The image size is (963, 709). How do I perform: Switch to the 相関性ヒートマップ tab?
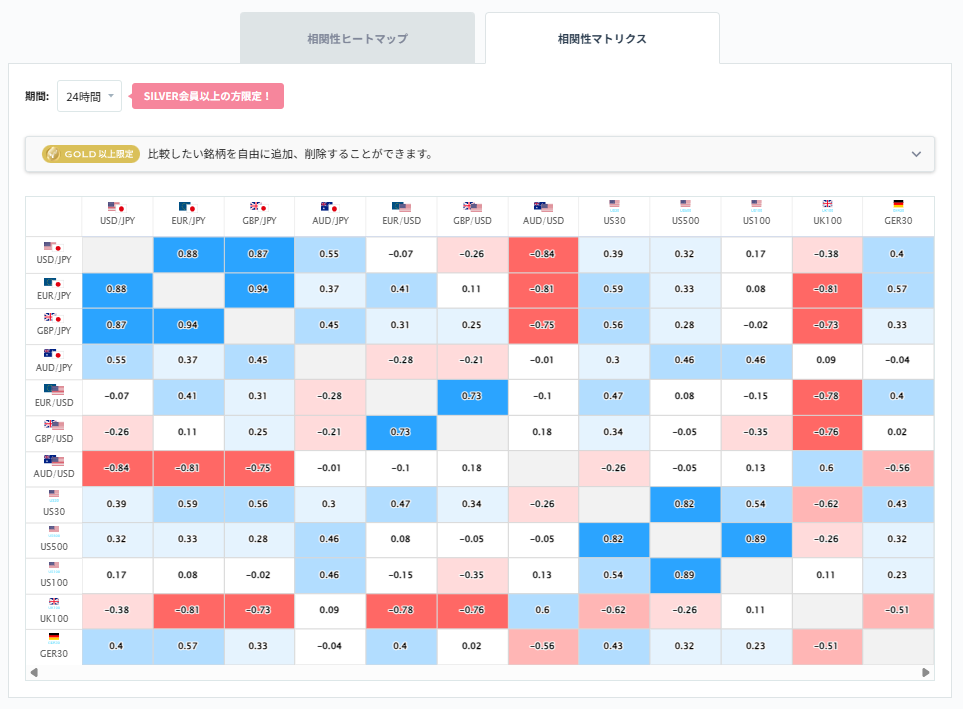point(357,37)
